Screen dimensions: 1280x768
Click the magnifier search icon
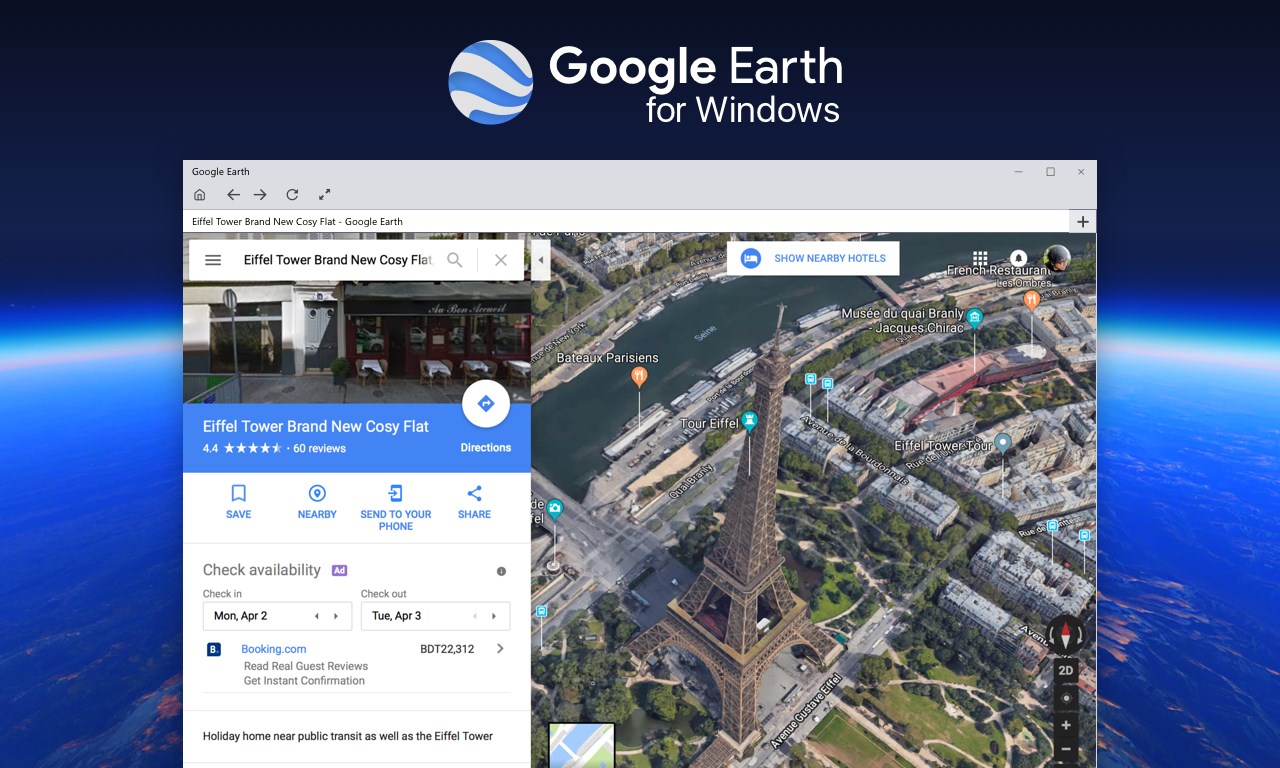coord(455,260)
